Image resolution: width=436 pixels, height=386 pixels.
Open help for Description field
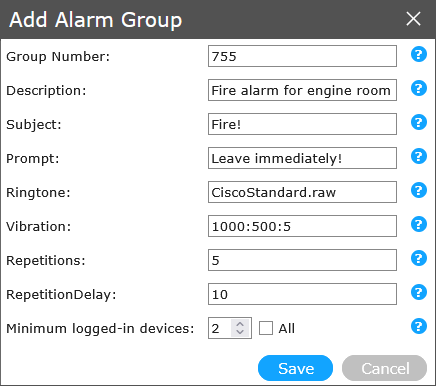pos(419,88)
